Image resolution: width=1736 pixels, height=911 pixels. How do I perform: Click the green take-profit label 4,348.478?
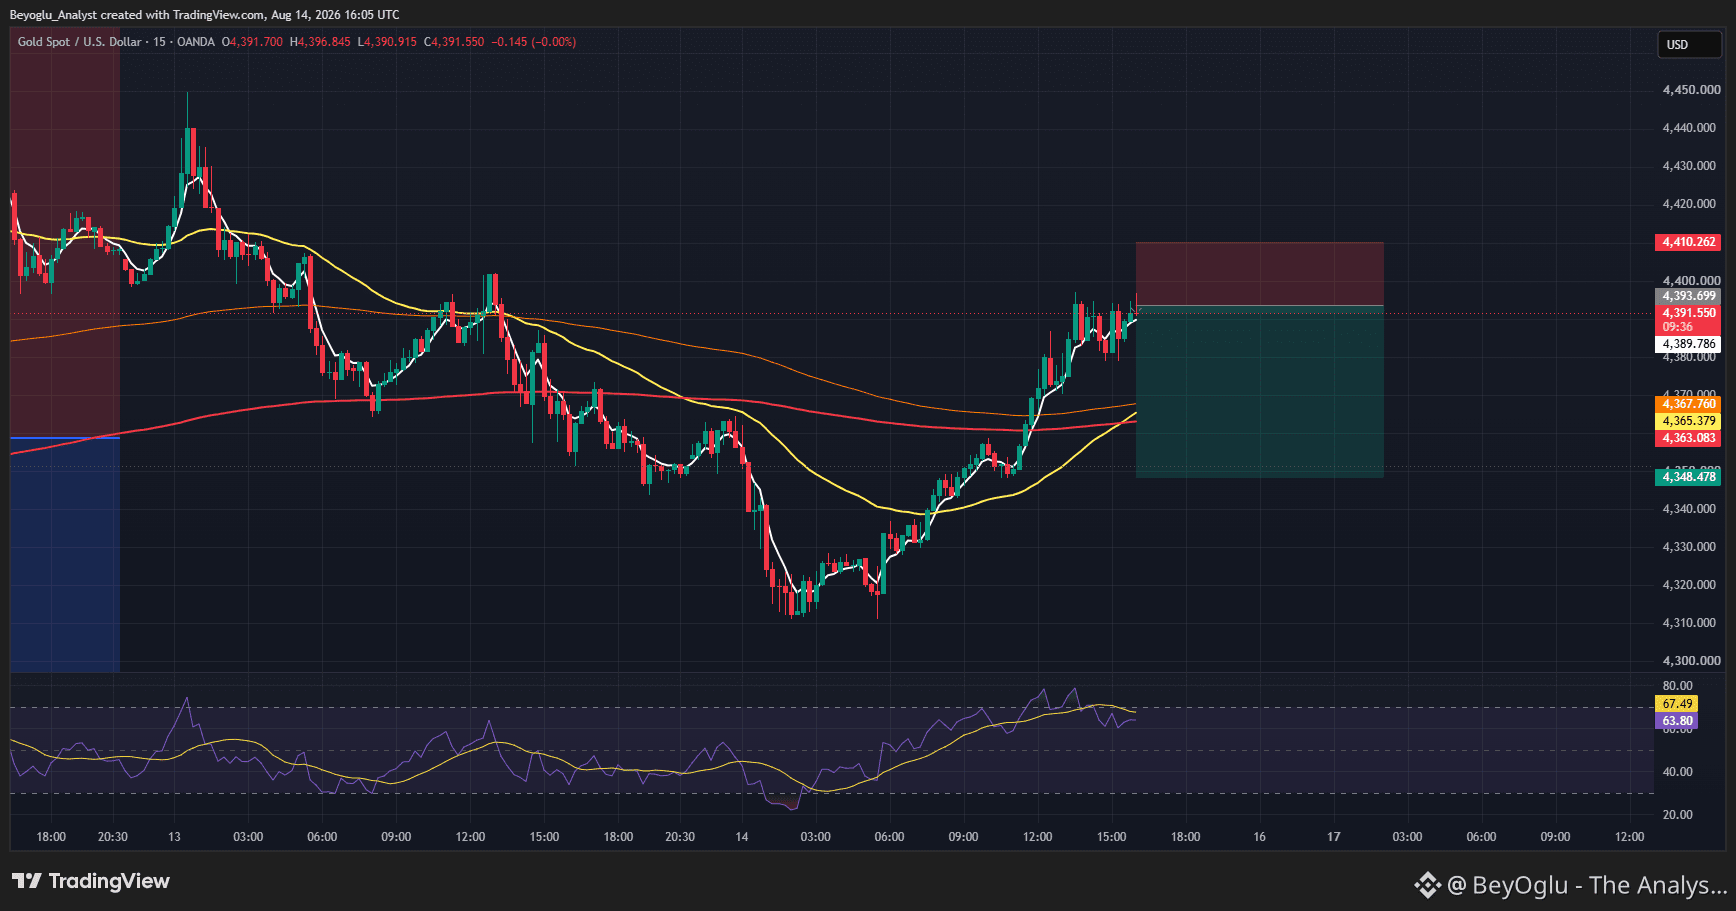1689,477
